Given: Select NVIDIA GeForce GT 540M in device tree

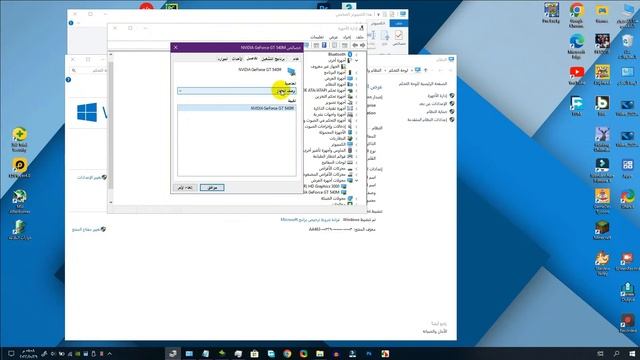Looking at the screenshot, I should (324, 192).
